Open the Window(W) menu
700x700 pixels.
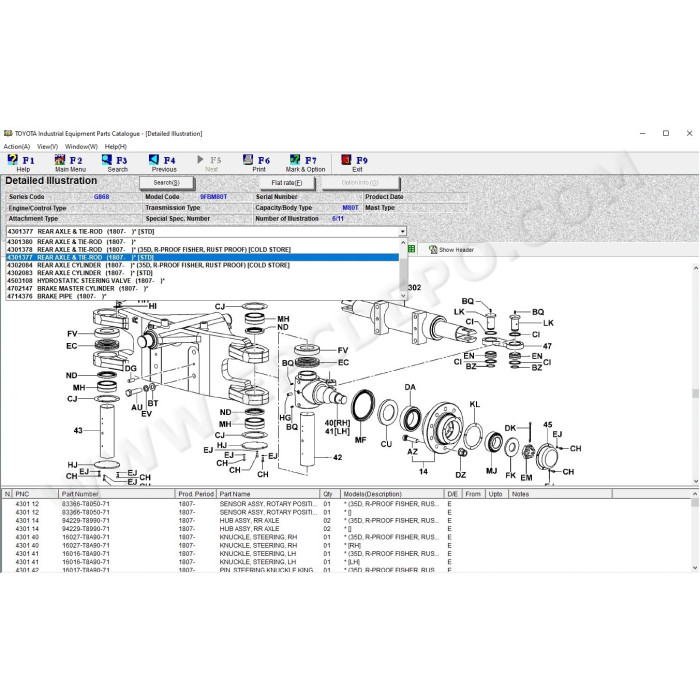(x=81, y=146)
